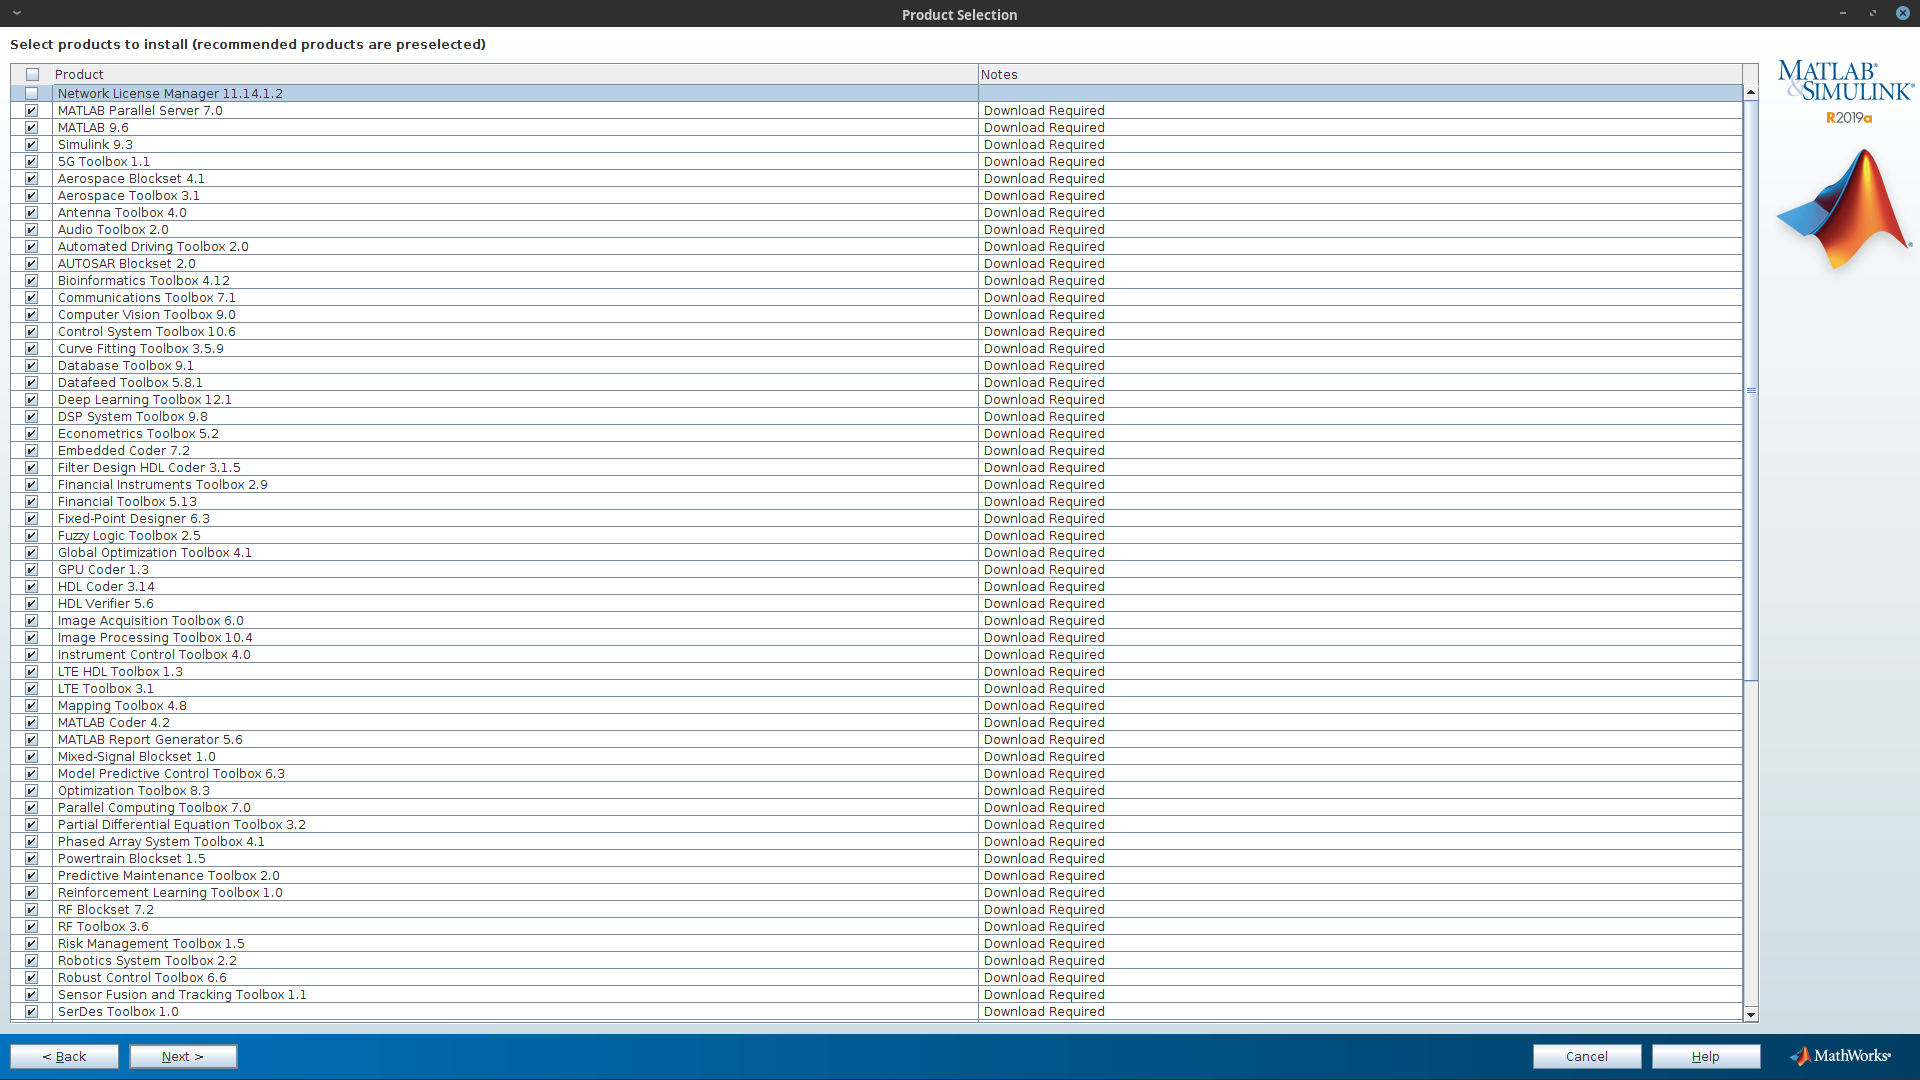Uncheck 5G Toolbox 1.1
Viewport: 1920px width, 1080px height.
tap(32, 162)
